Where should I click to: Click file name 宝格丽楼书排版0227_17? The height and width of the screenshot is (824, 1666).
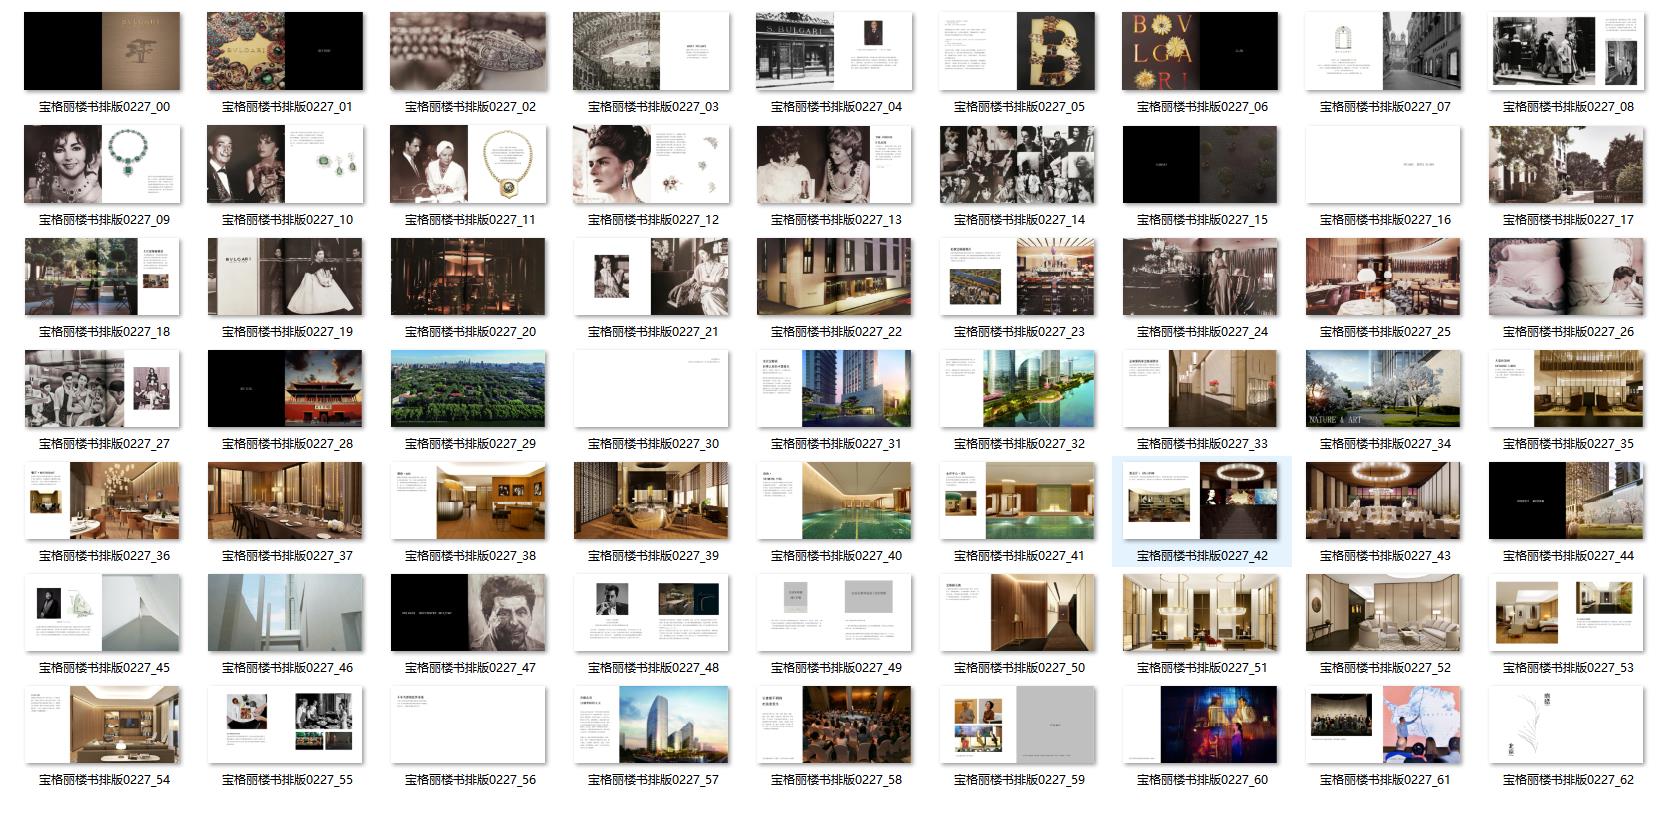1568,220
